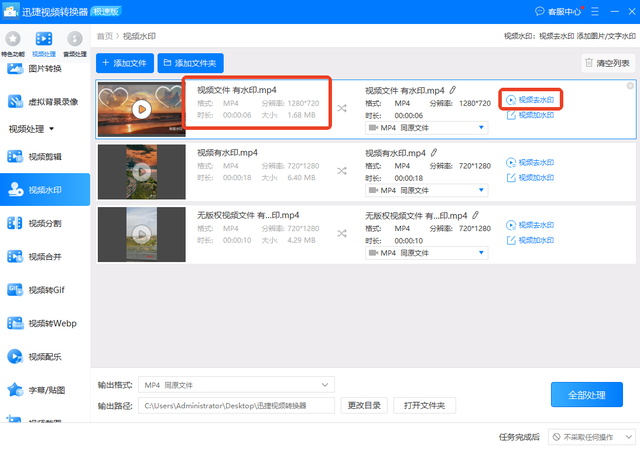This screenshot has width=640, height=451.
Task: Open the hamburger menu in title bar
Action: 595,11
